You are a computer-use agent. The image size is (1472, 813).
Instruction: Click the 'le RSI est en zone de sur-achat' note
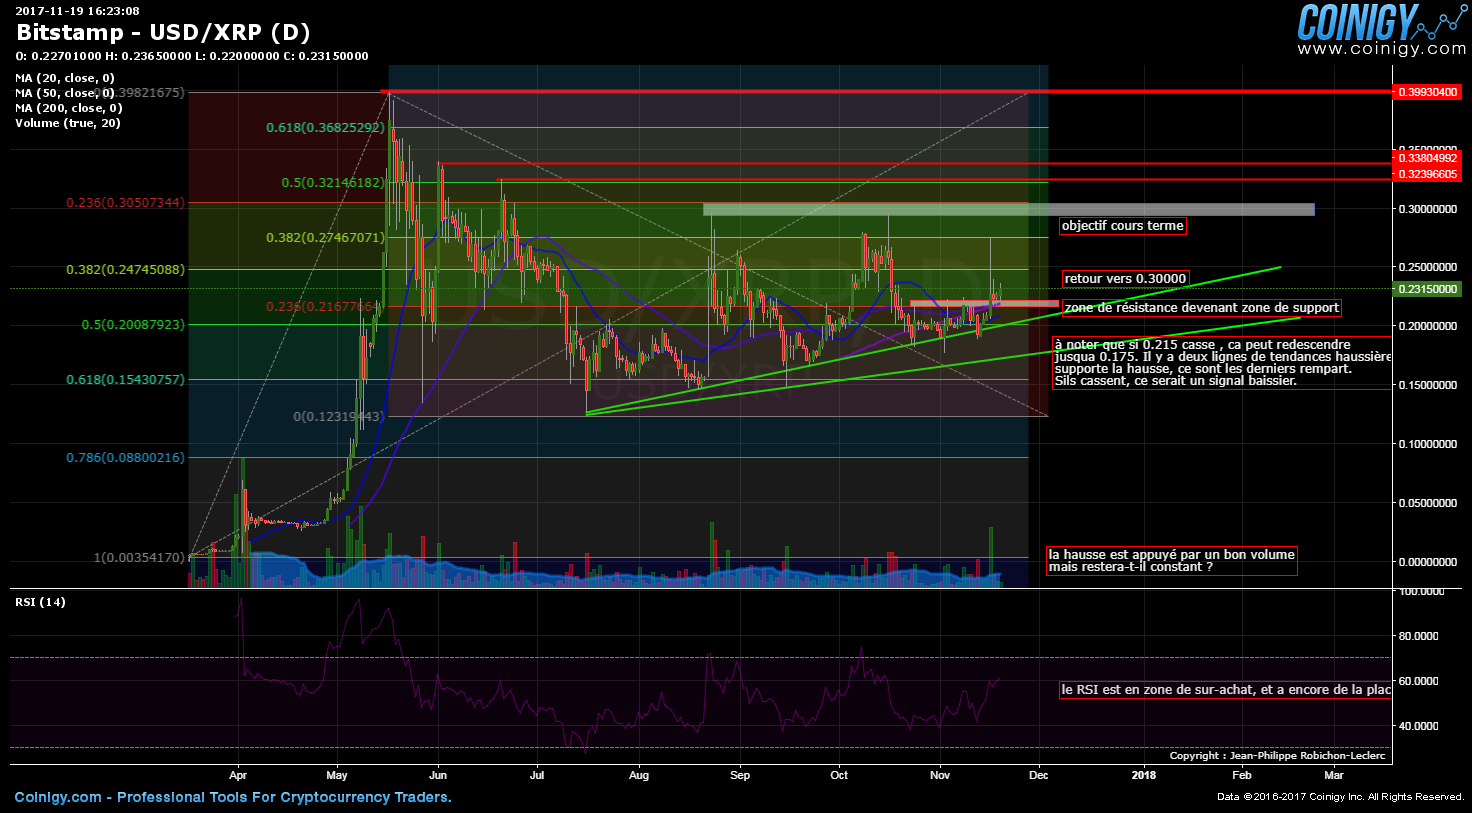[x=1226, y=690]
